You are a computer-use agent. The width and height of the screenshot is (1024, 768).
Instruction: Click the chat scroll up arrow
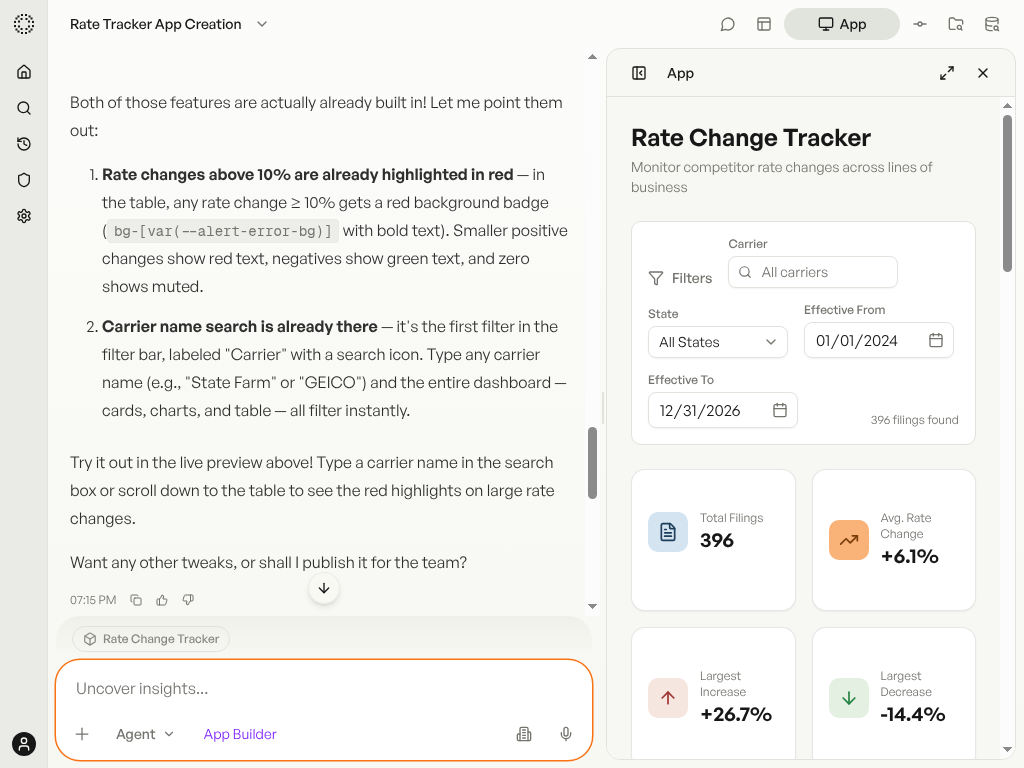(592, 57)
